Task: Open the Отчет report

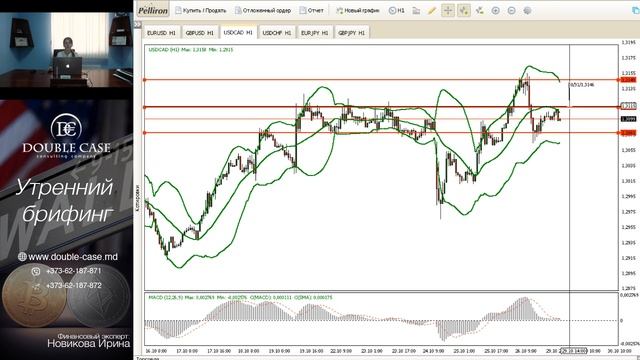Action: [x=311, y=11]
